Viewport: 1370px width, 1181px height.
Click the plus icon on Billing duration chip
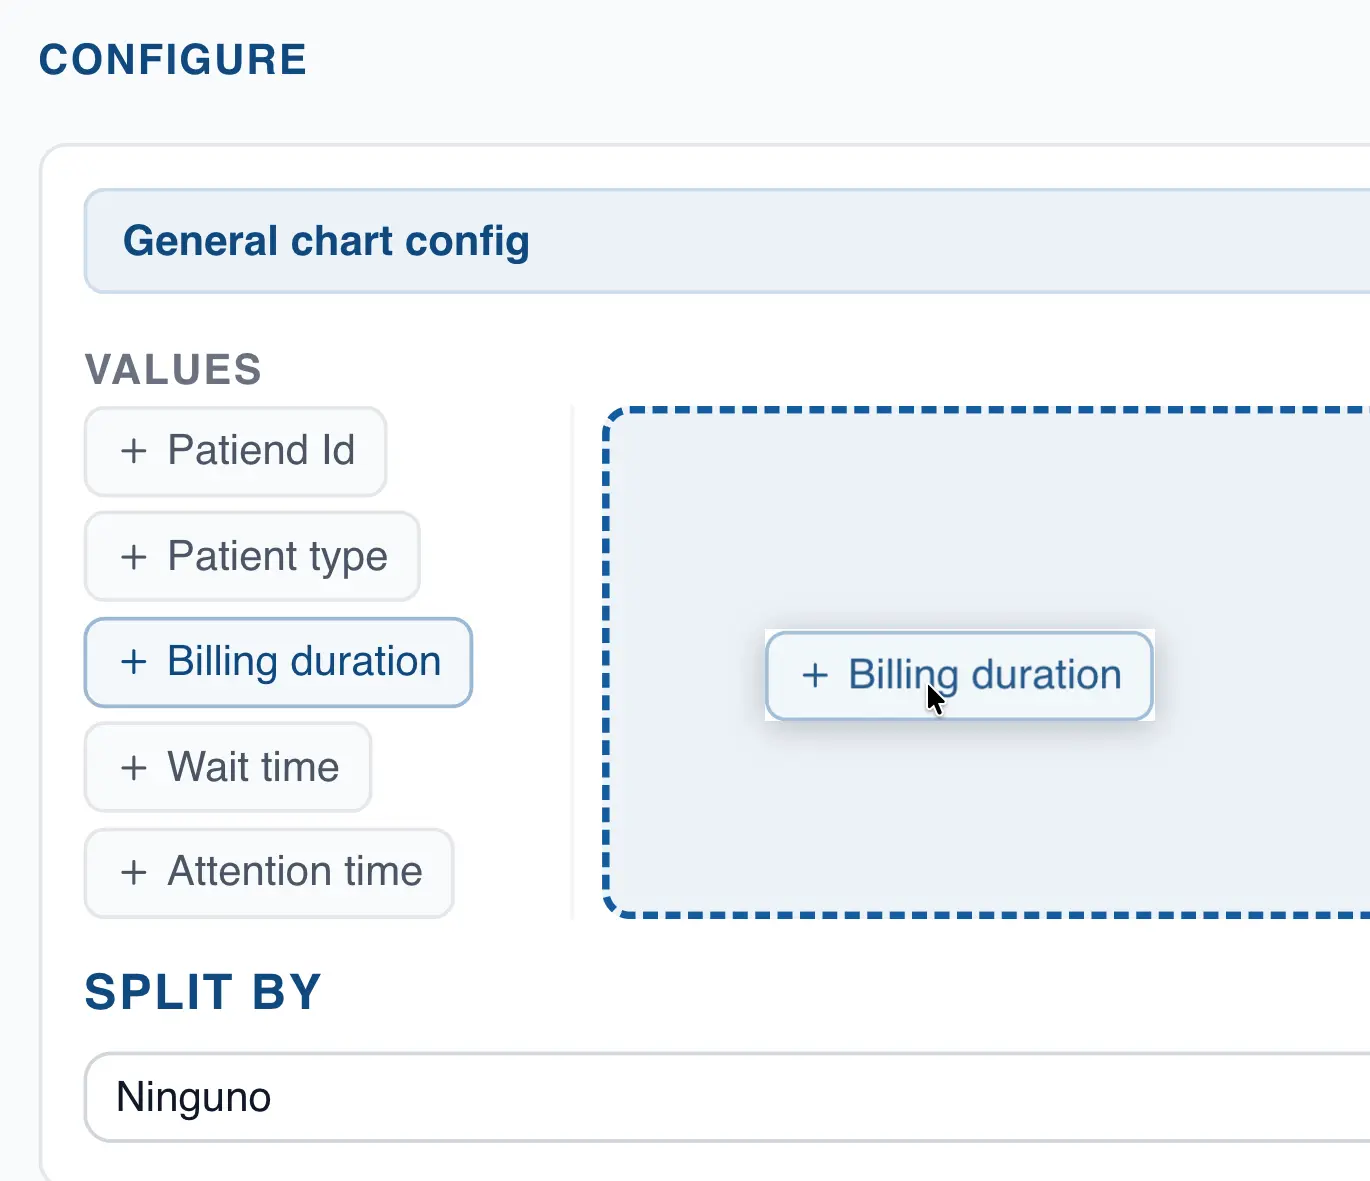[134, 662]
